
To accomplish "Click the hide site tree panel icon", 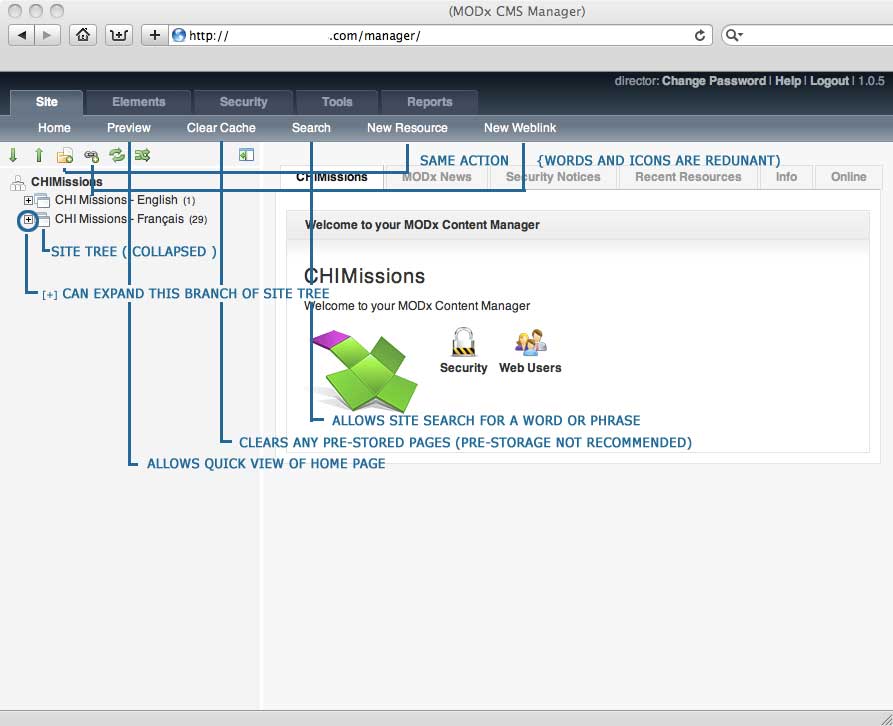I will [x=246, y=155].
